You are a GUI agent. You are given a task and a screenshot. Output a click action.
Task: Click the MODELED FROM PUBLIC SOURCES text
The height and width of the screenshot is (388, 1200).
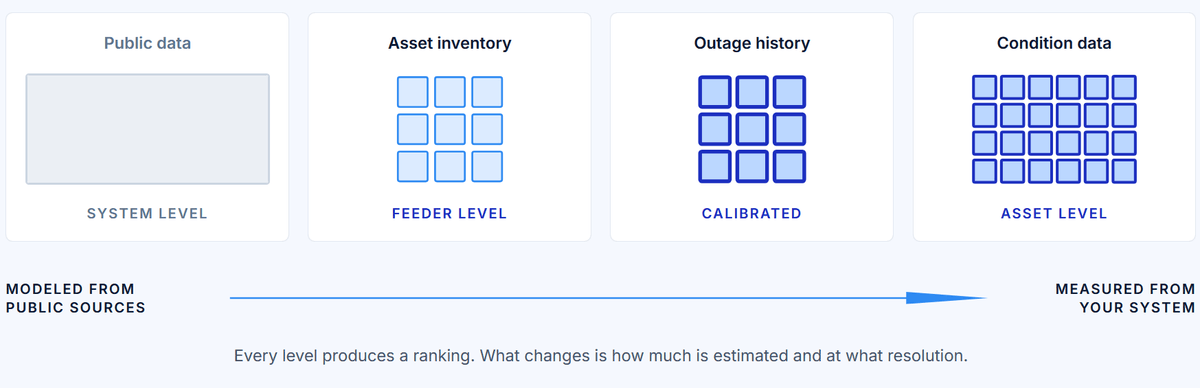tap(76, 298)
